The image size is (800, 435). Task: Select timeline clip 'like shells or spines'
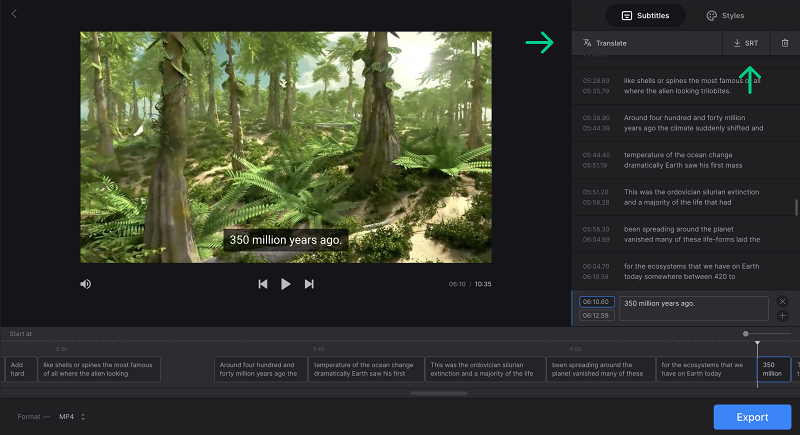coord(99,369)
